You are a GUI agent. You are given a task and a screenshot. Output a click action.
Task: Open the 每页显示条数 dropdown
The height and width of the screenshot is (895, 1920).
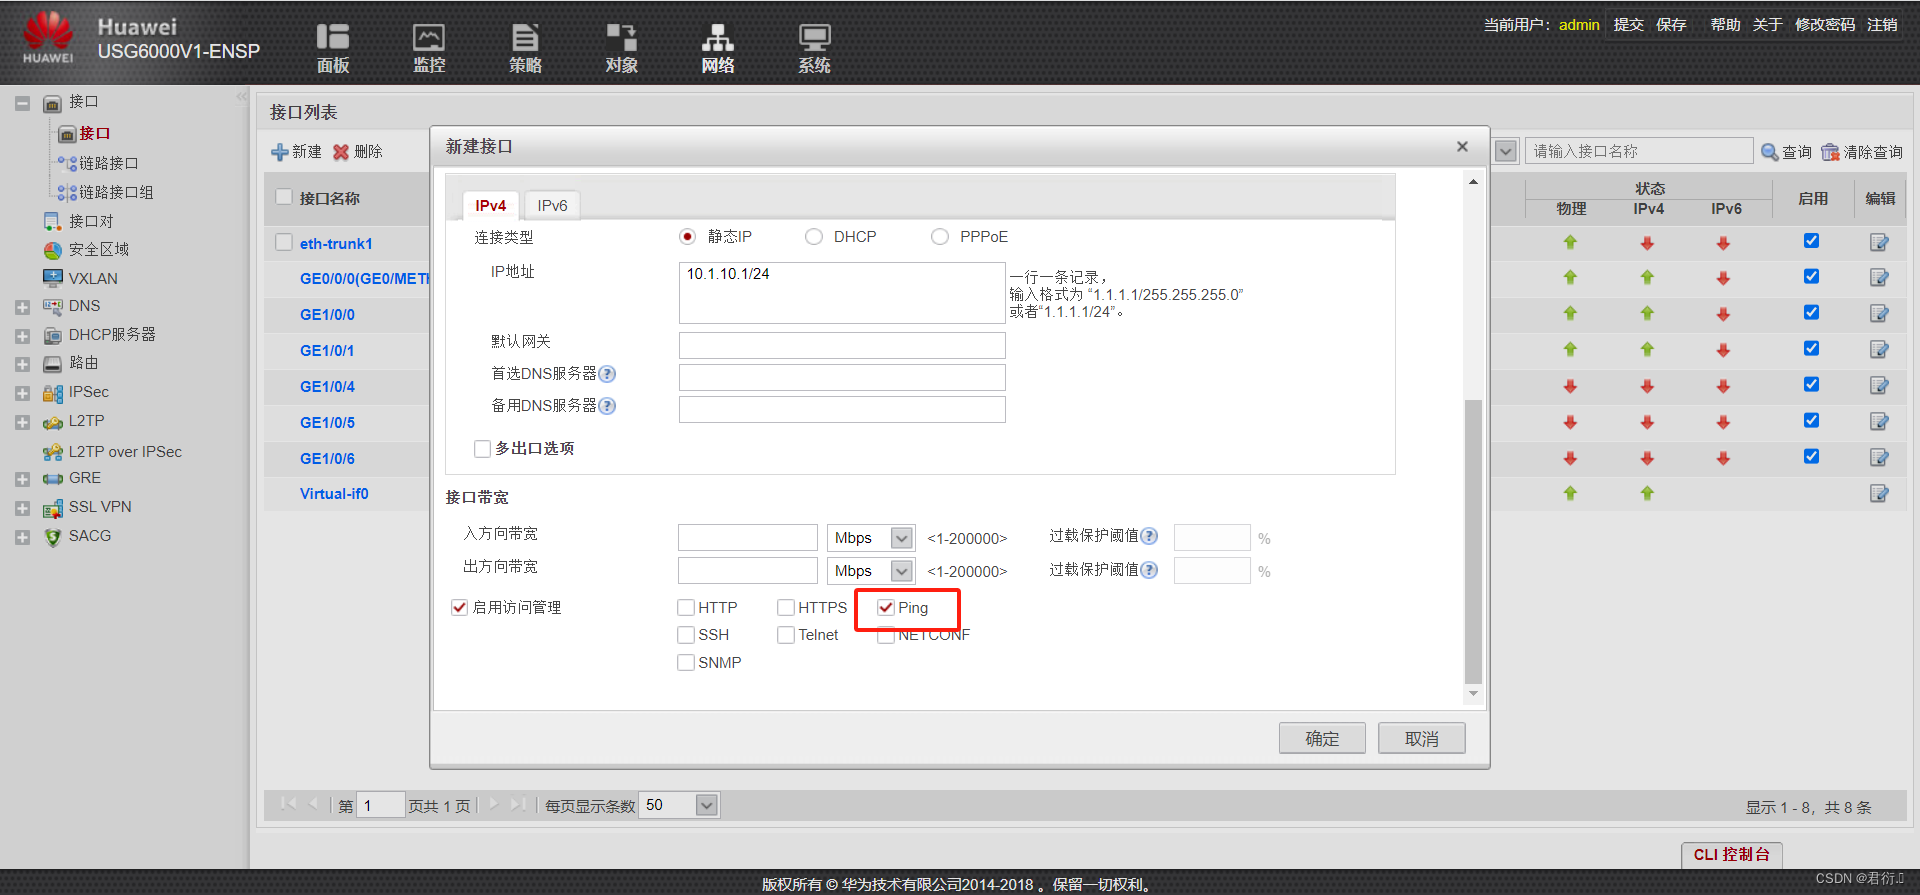(707, 805)
